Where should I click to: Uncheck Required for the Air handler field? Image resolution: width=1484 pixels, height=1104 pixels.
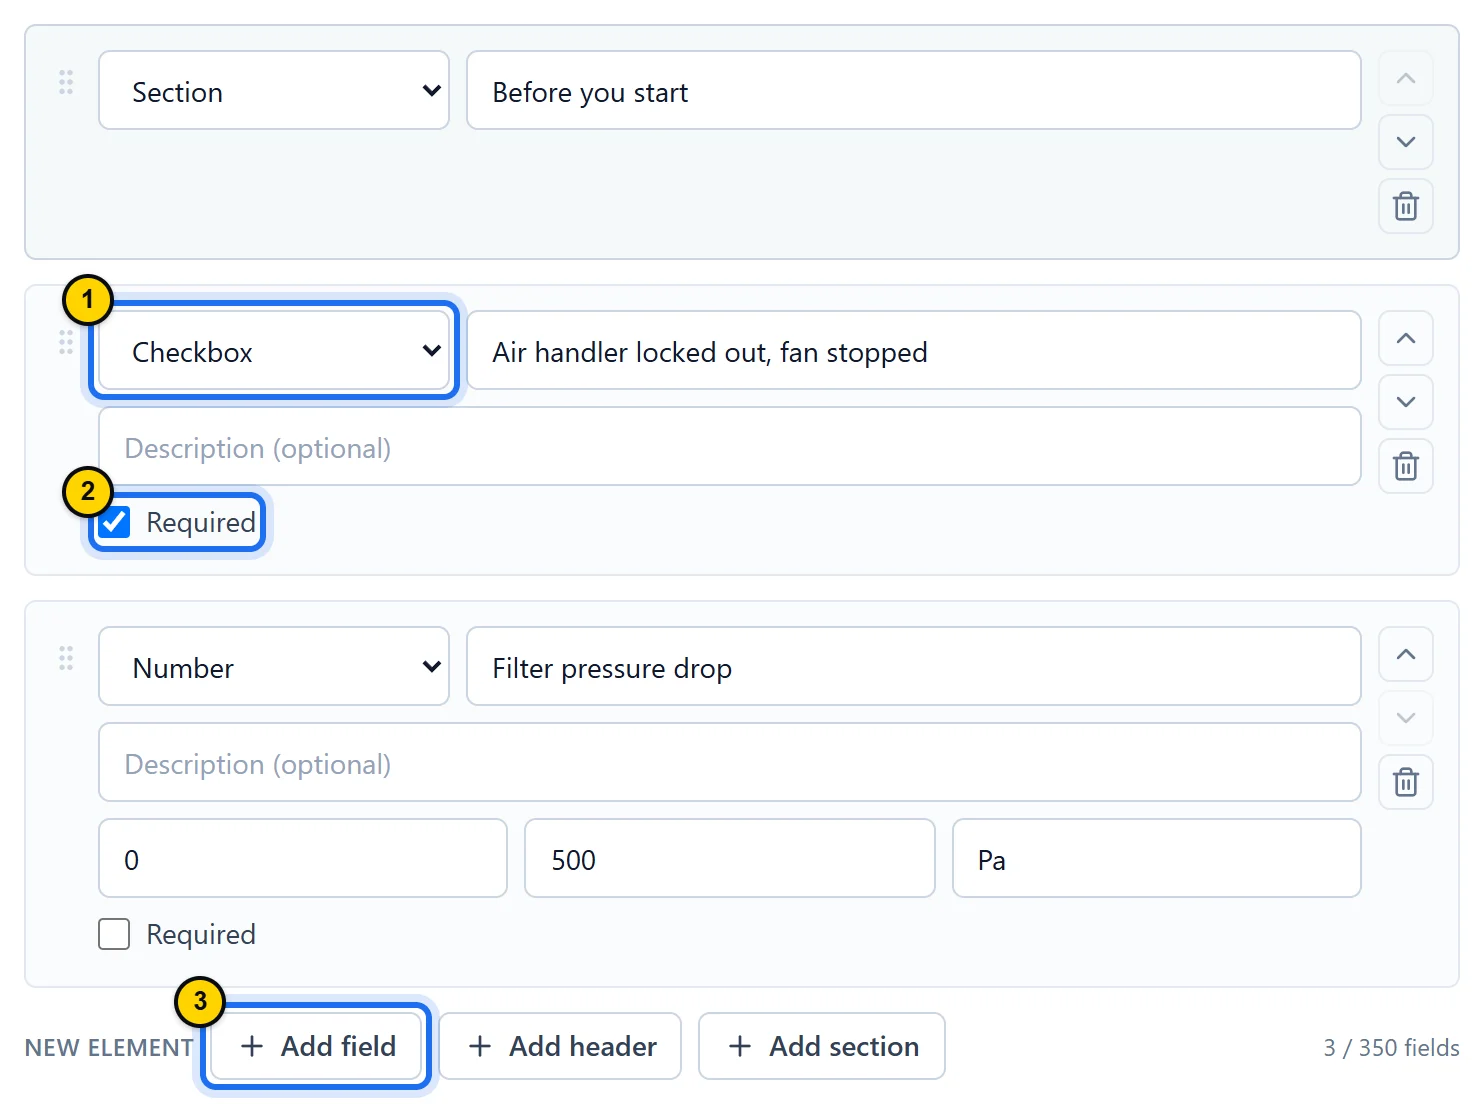pos(114,522)
